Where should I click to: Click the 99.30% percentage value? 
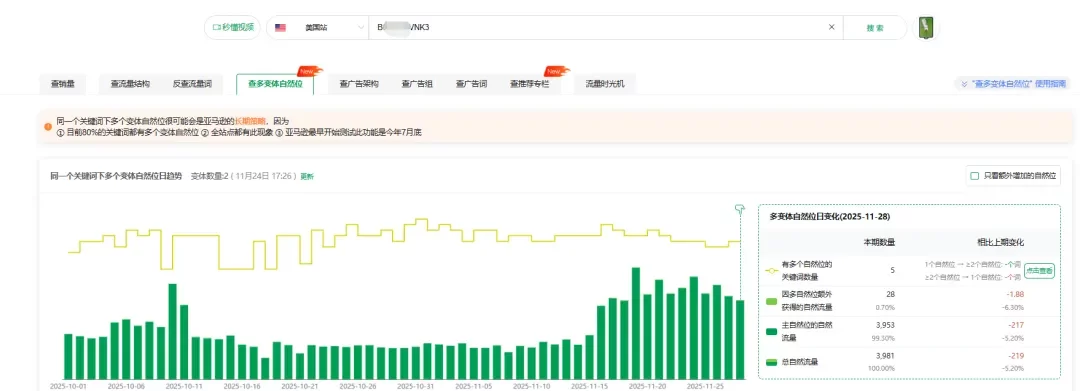(884, 338)
